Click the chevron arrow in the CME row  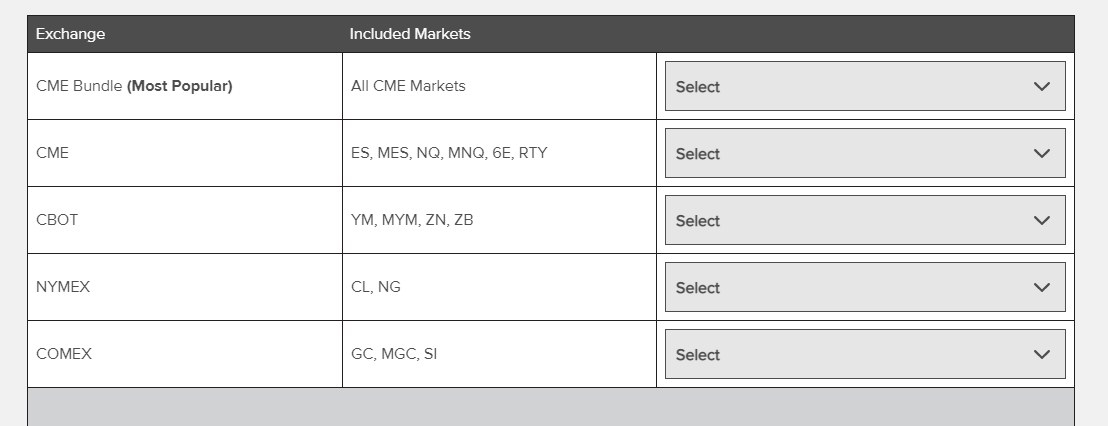pyautogui.click(x=1041, y=154)
